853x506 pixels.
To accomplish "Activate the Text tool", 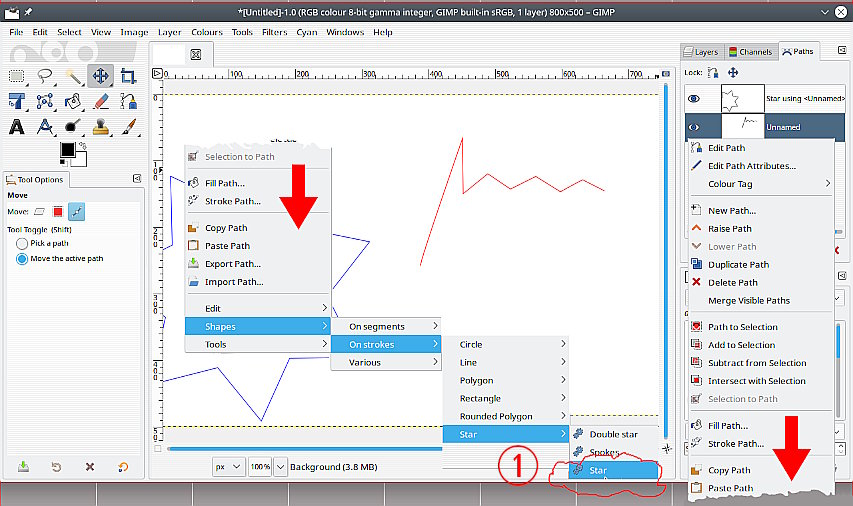I will pos(17,127).
